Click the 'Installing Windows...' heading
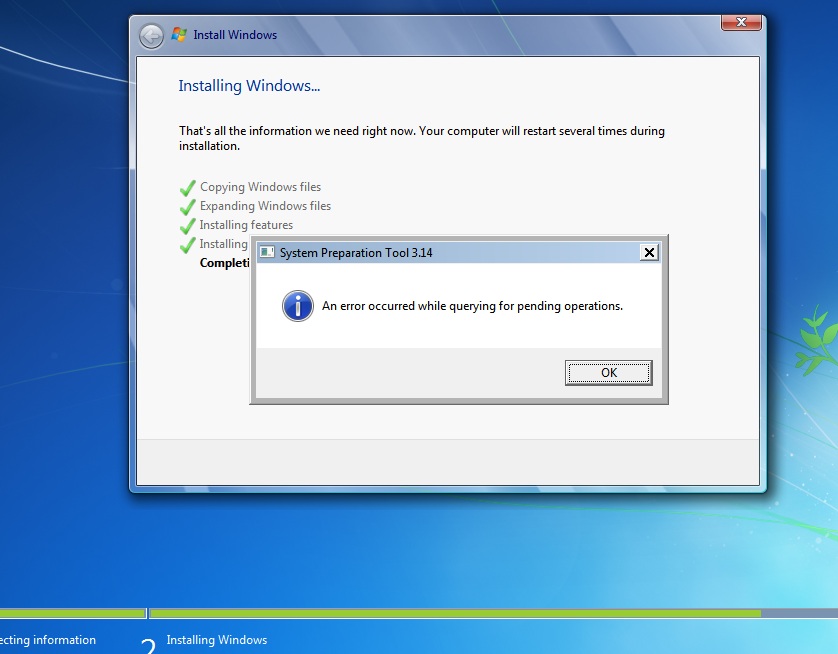 tap(249, 85)
